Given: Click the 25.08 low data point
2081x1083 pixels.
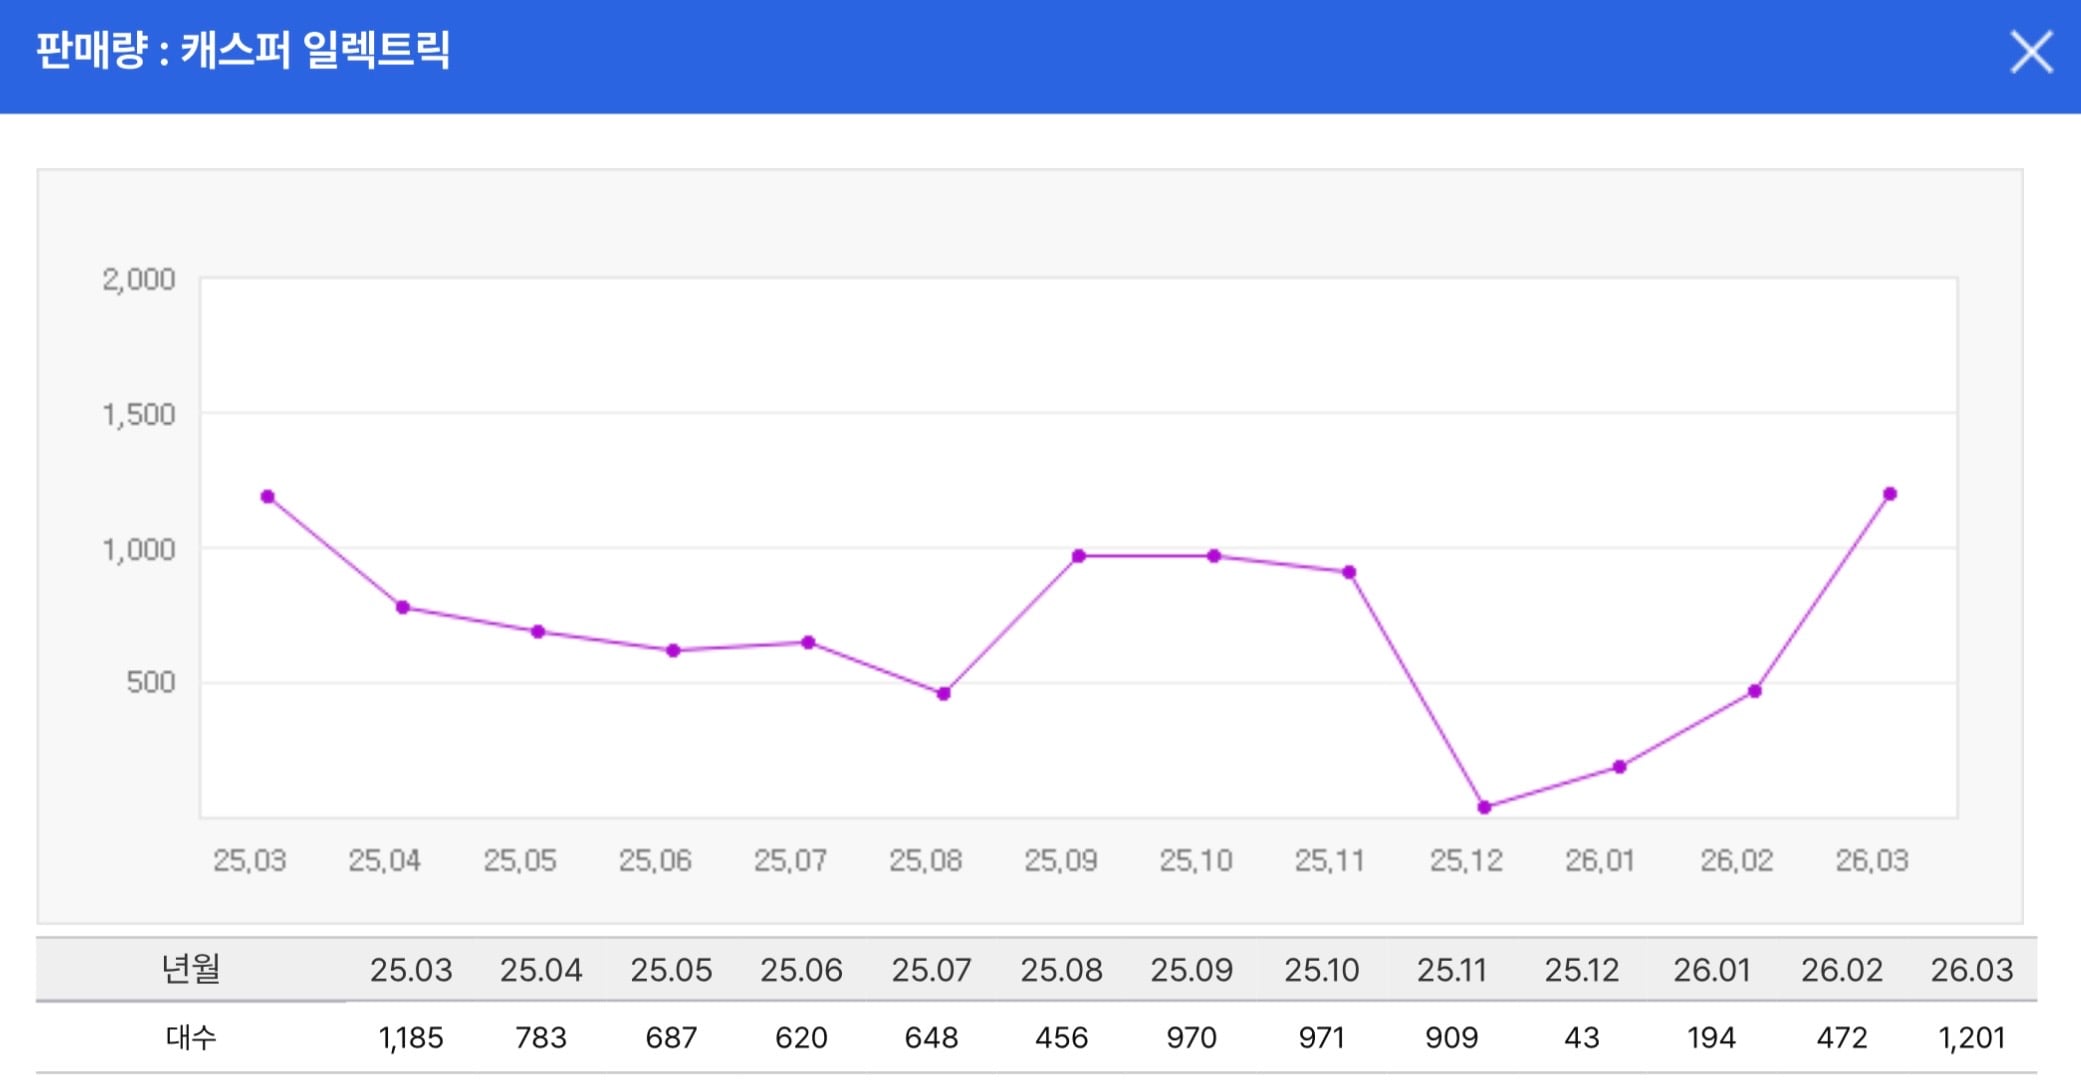Looking at the screenshot, I should tap(944, 694).
